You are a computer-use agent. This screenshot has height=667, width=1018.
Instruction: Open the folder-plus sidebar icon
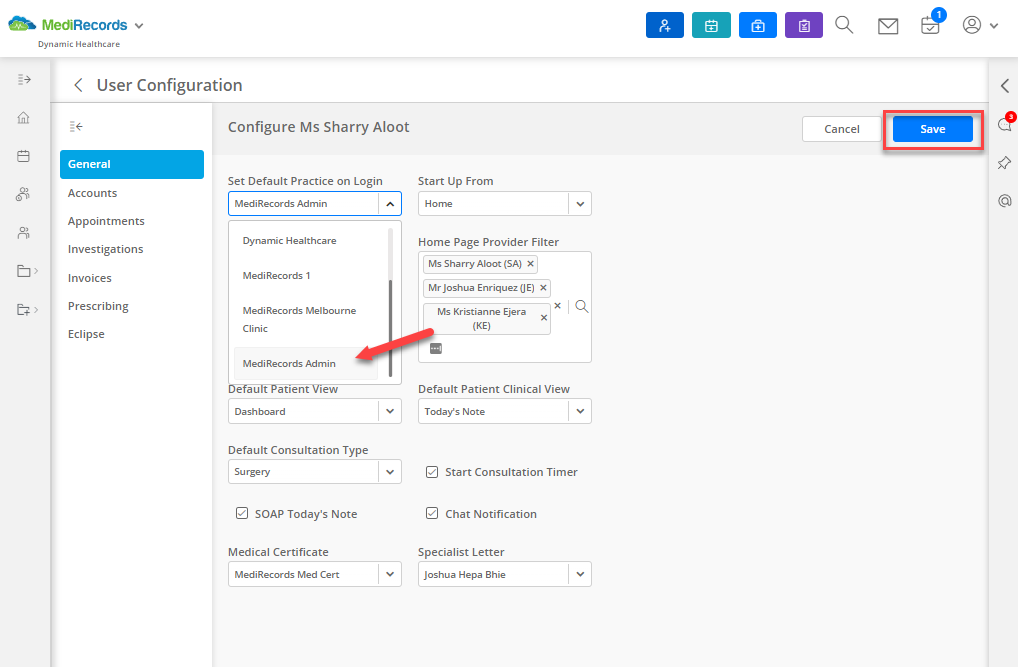point(23,309)
